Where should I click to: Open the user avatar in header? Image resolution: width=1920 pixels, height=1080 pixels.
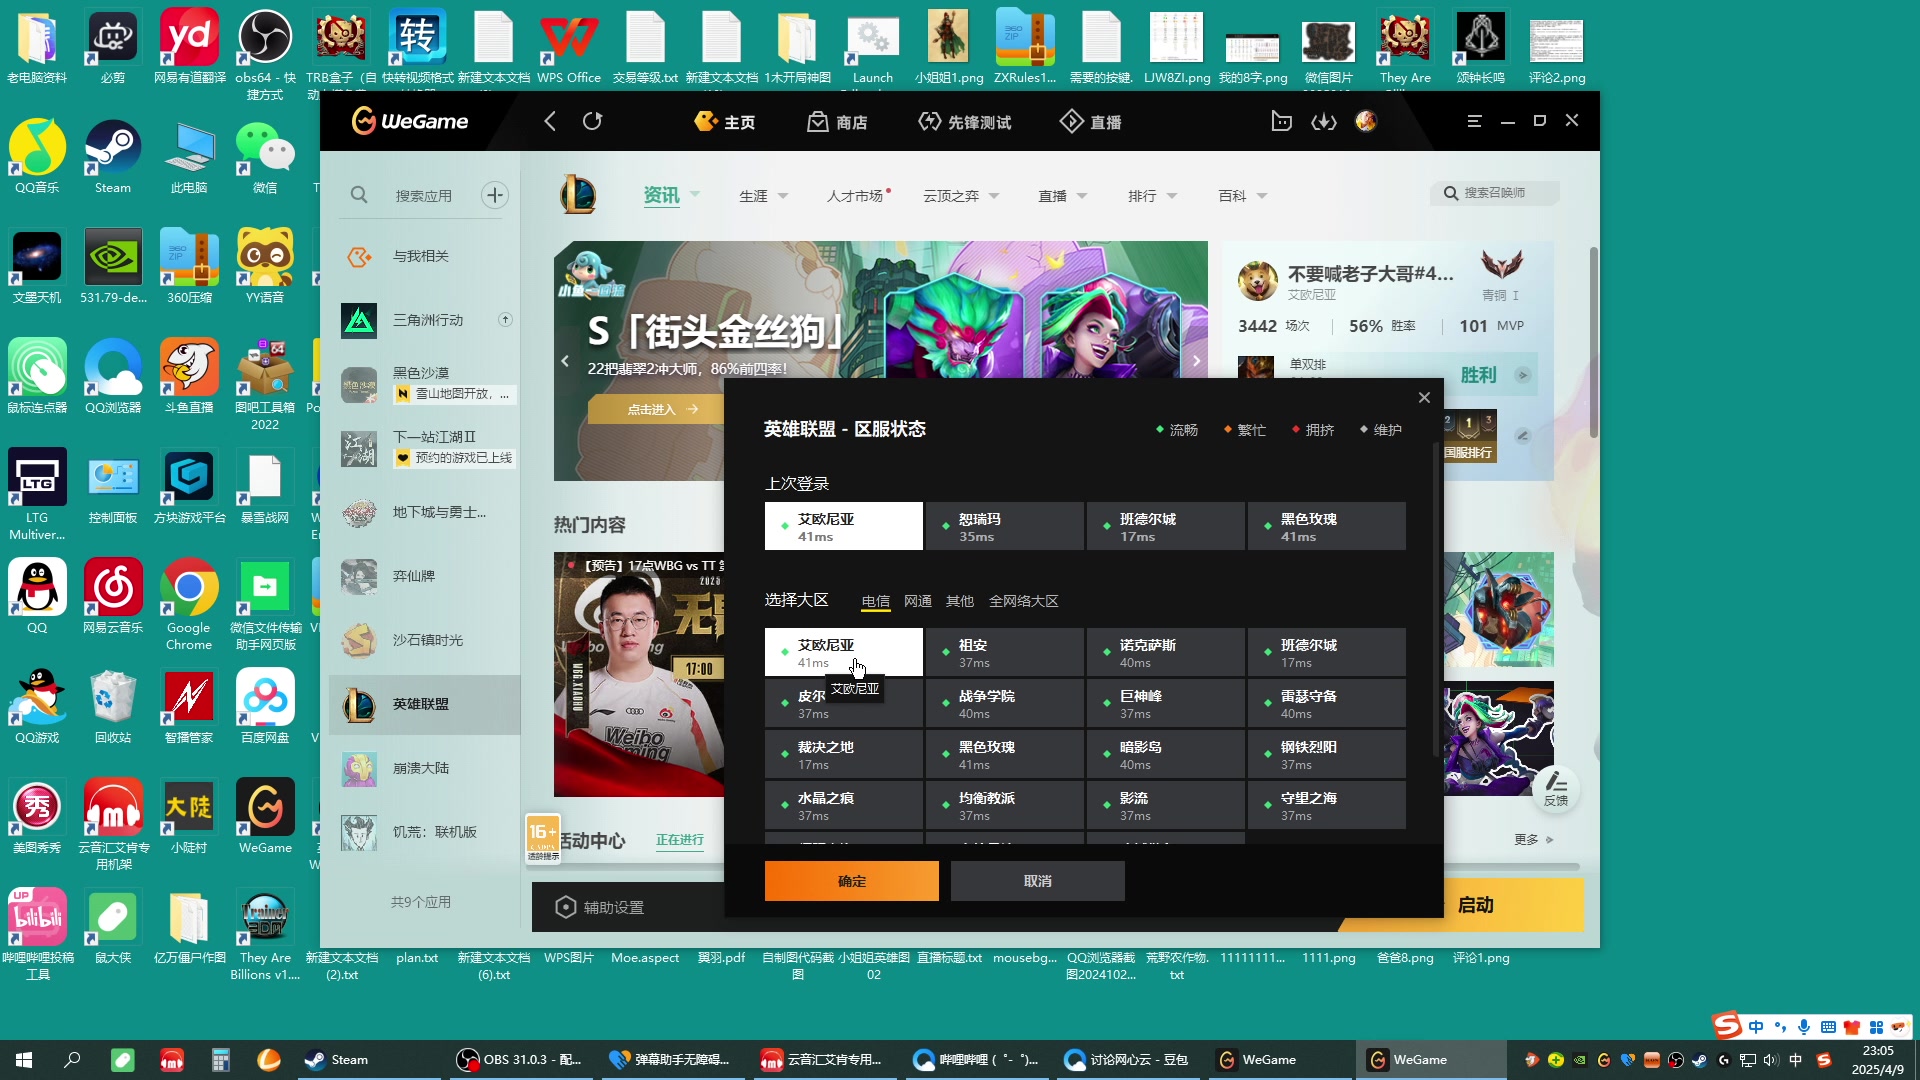point(1366,121)
